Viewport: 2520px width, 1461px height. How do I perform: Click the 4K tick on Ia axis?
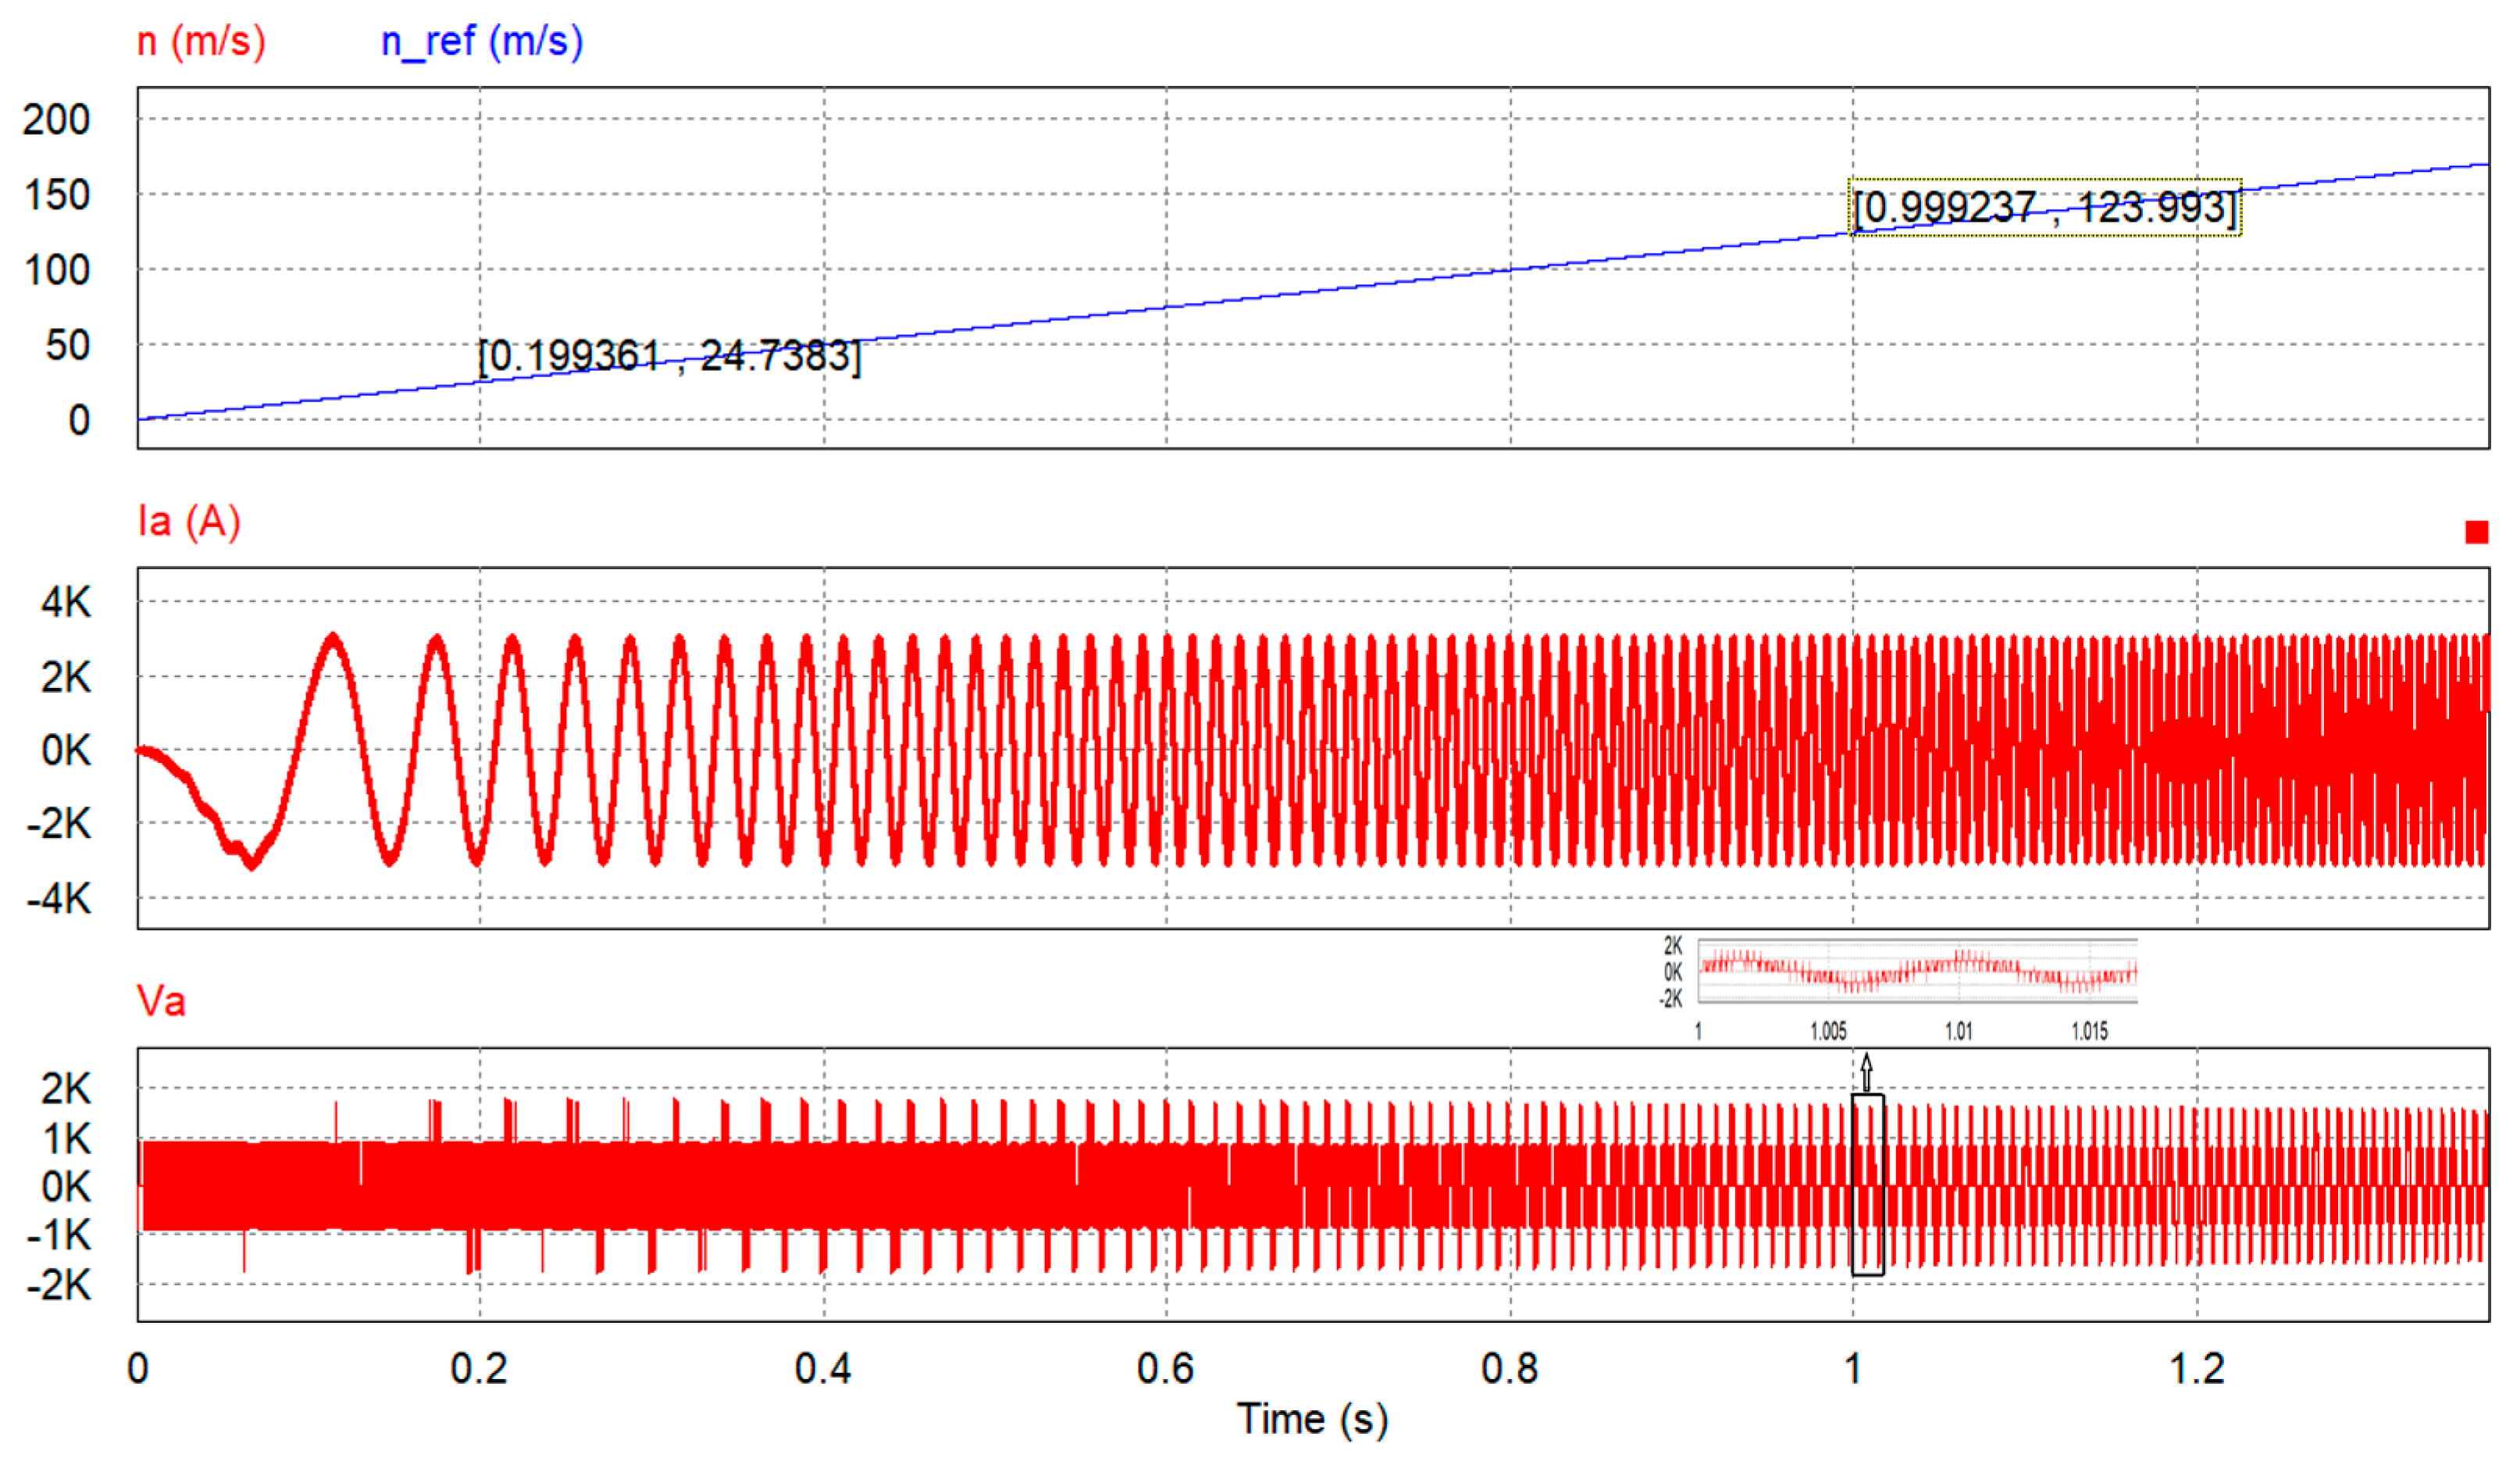click(x=66, y=603)
